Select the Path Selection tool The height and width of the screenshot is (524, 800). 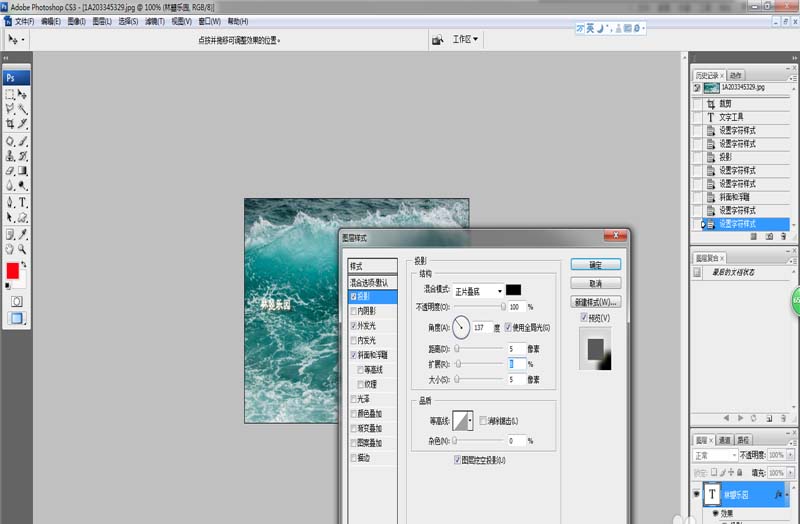point(10,217)
